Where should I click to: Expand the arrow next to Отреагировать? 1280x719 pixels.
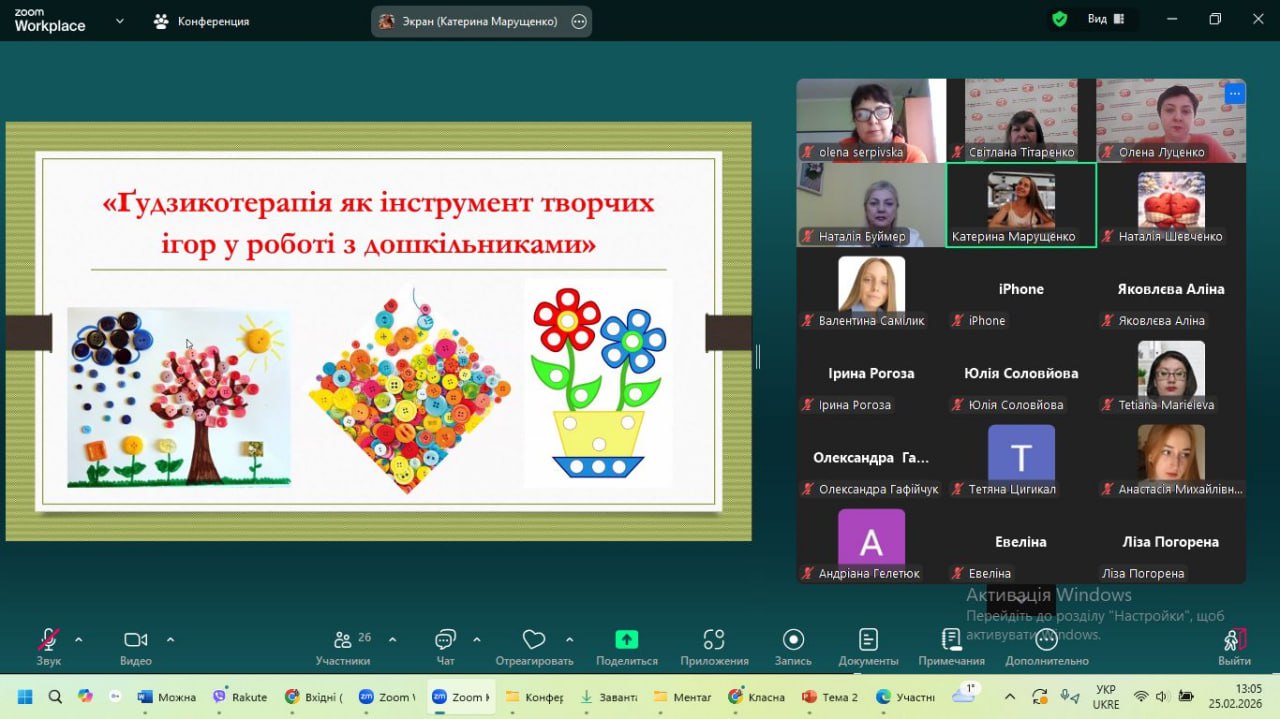[570, 640]
